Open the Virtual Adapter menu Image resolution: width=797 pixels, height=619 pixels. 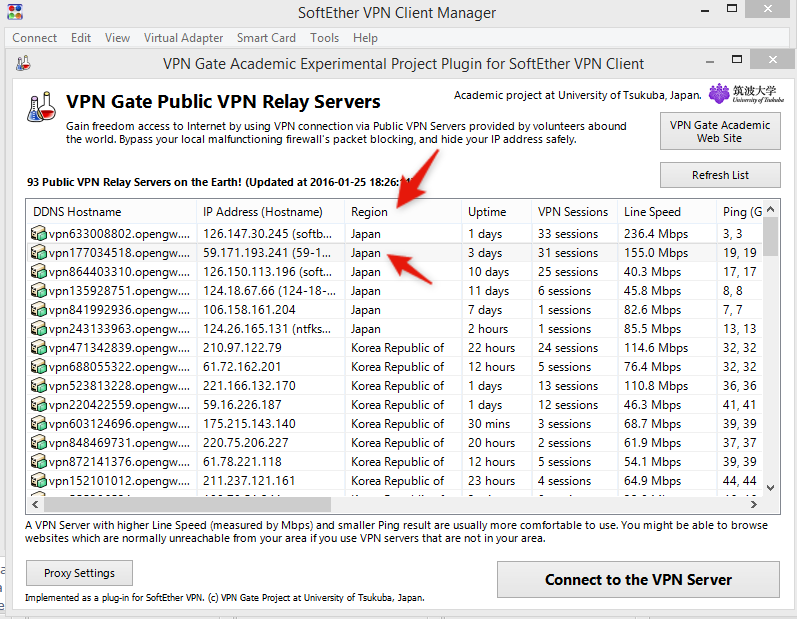click(183, 38)
